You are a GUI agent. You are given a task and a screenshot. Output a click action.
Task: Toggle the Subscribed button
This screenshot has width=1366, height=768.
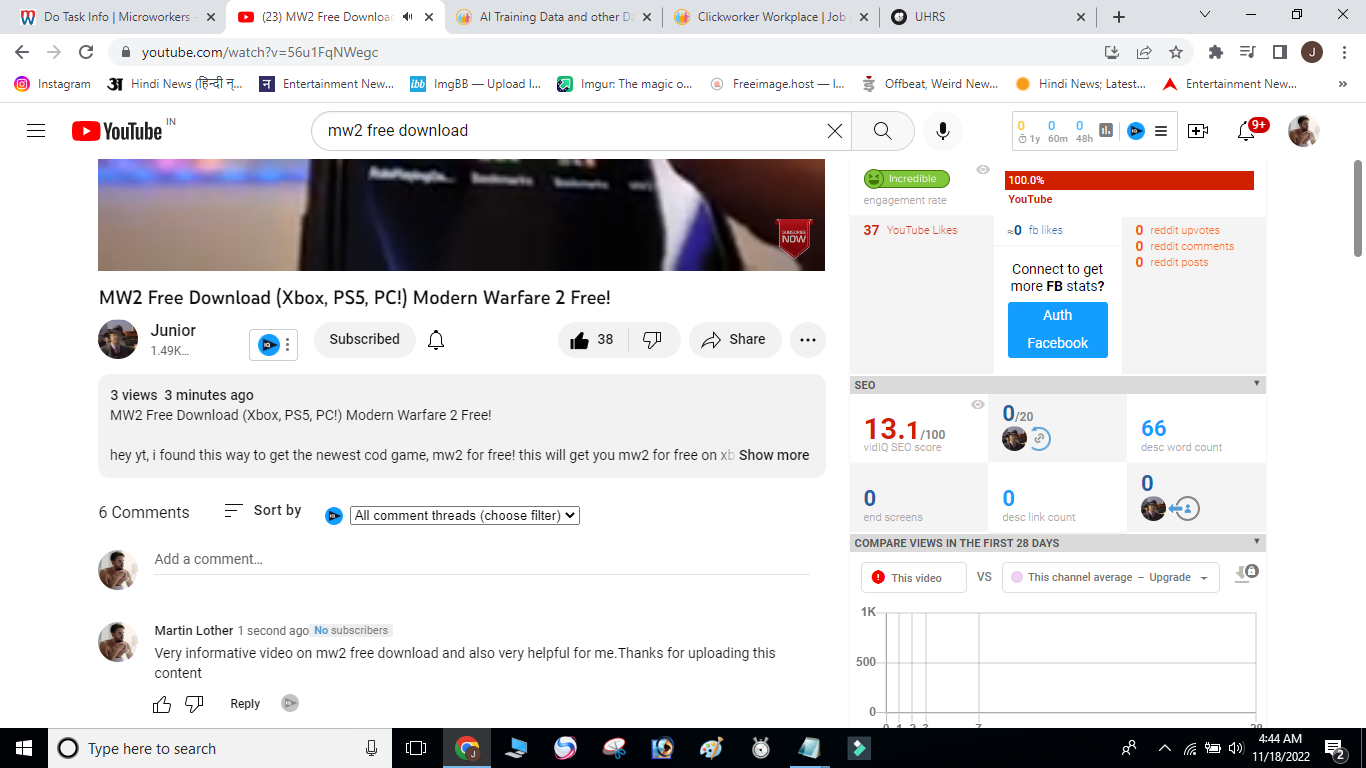[x=365, y=340]
